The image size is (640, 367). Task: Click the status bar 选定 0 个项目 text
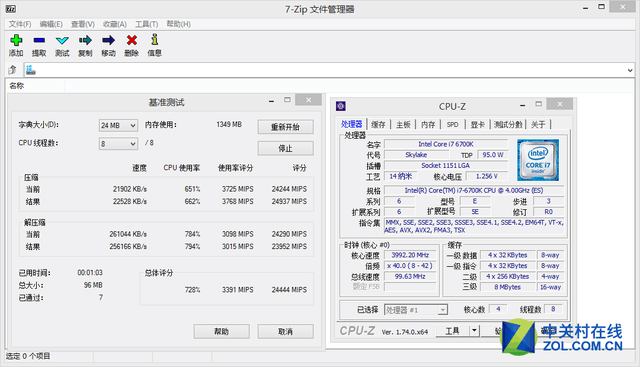28,356
